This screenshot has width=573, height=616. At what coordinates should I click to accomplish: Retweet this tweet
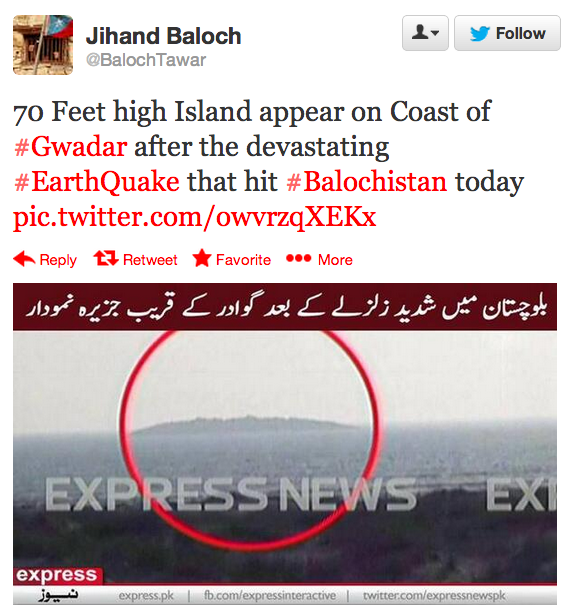click(135, 259)
